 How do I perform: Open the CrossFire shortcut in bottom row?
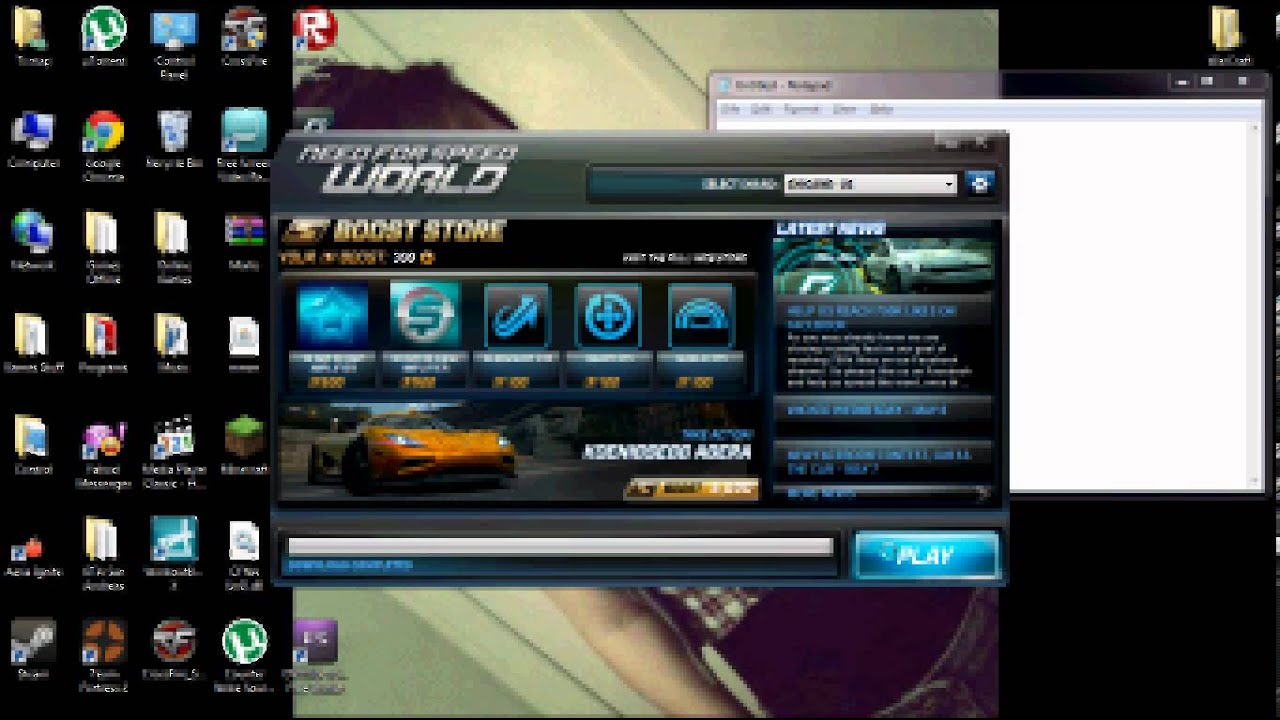[174, 650]
